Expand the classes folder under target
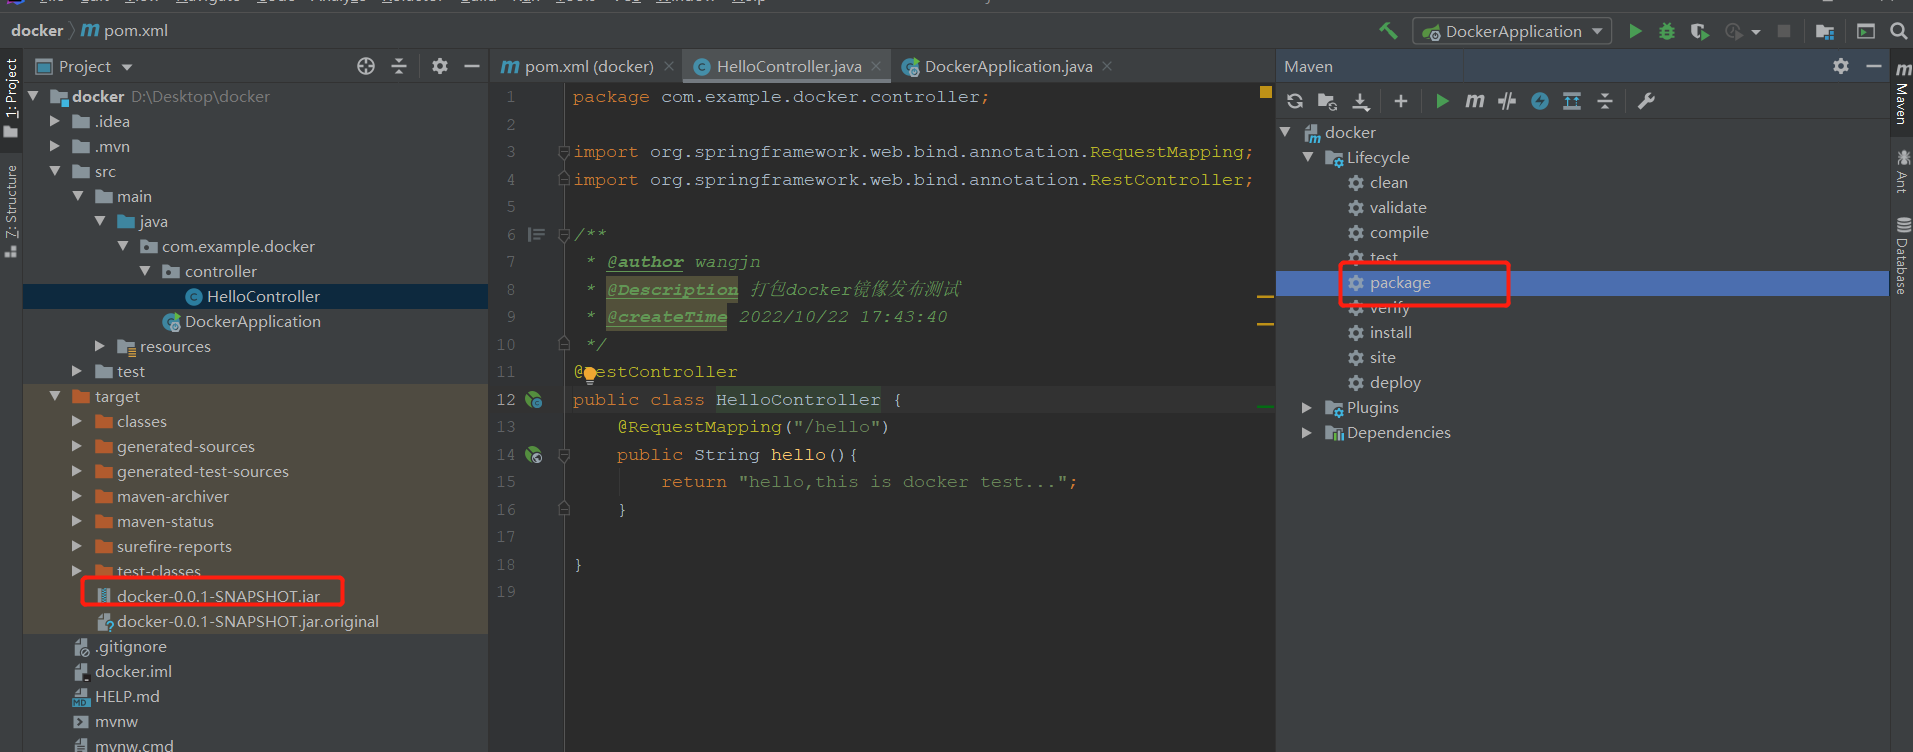1913x752 pixels. pos(77,421)
